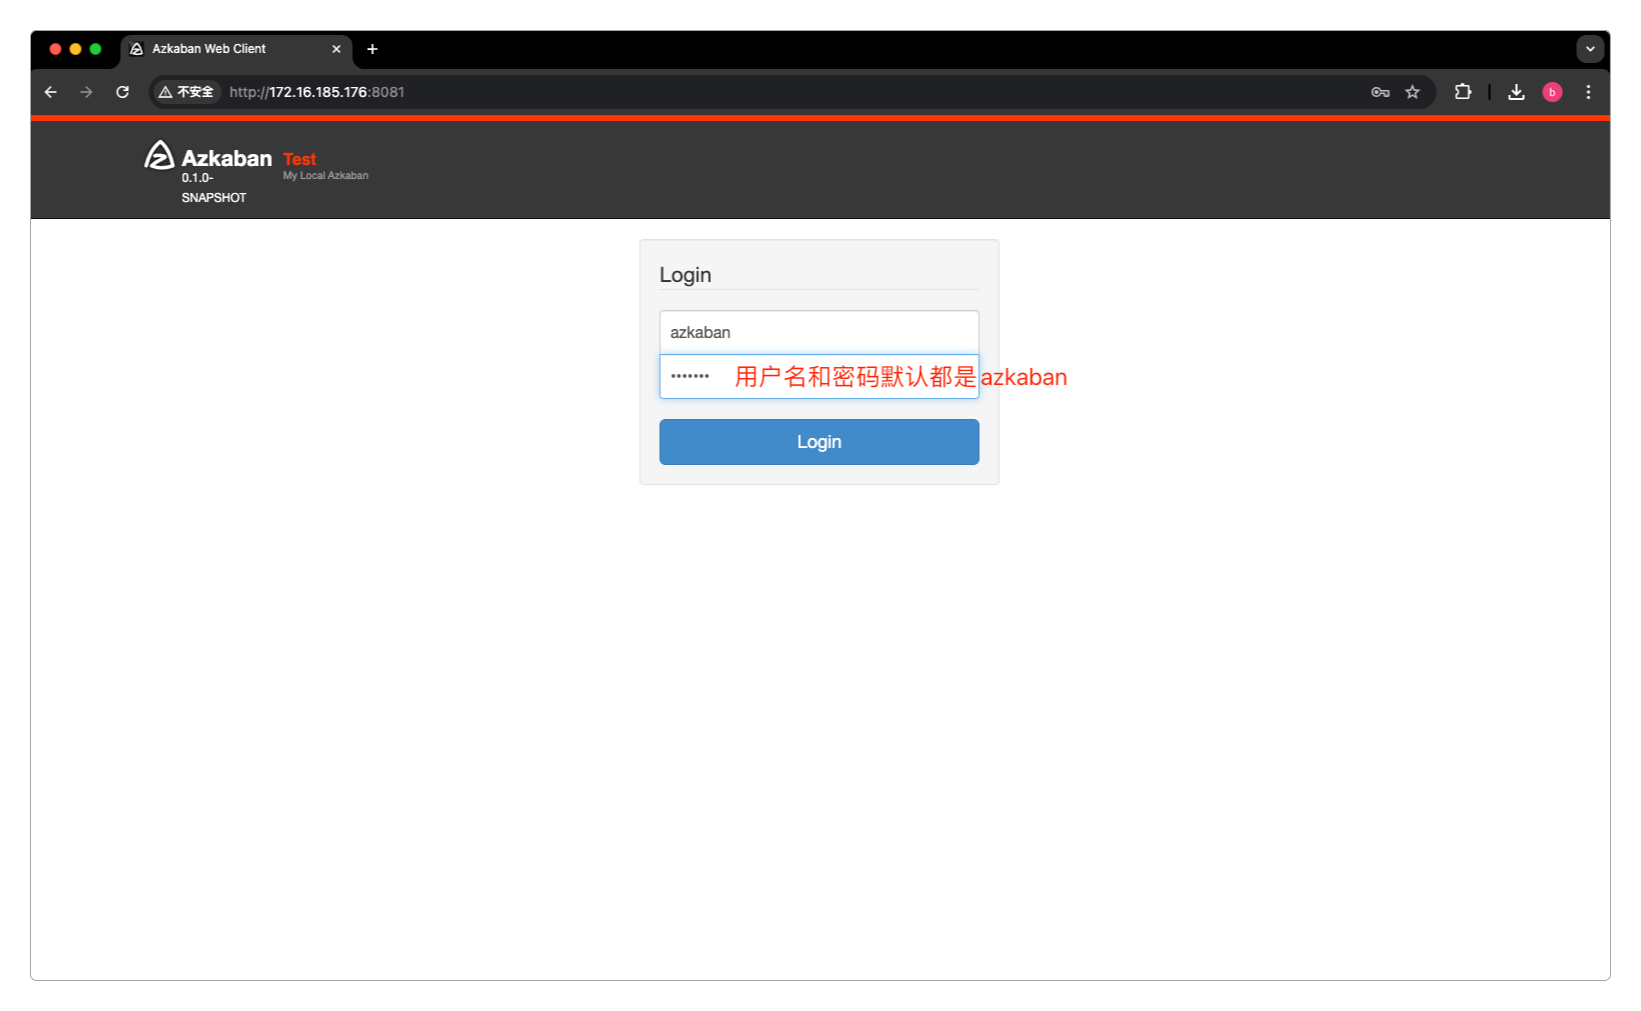Focus the password input field
The image size is (1641, 1011).
(819, 376)
